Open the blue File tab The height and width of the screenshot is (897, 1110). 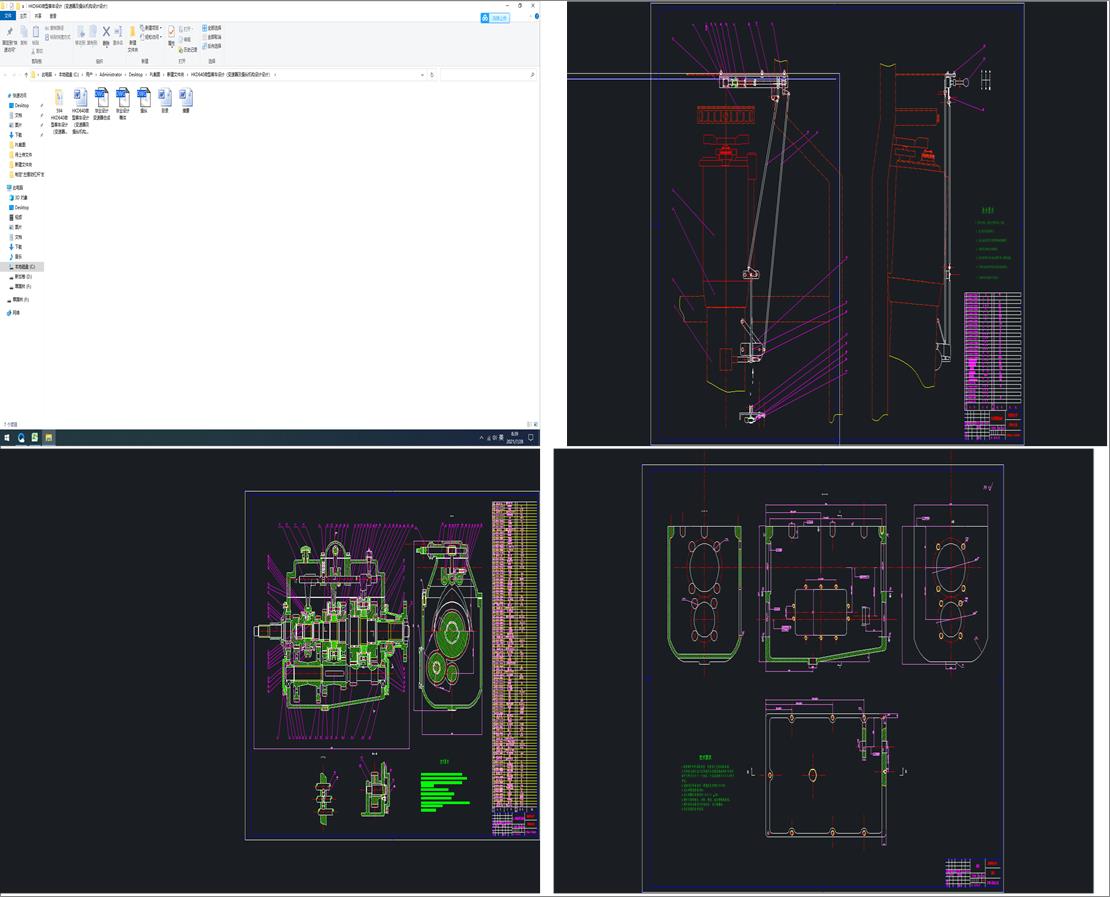point(8,16)
